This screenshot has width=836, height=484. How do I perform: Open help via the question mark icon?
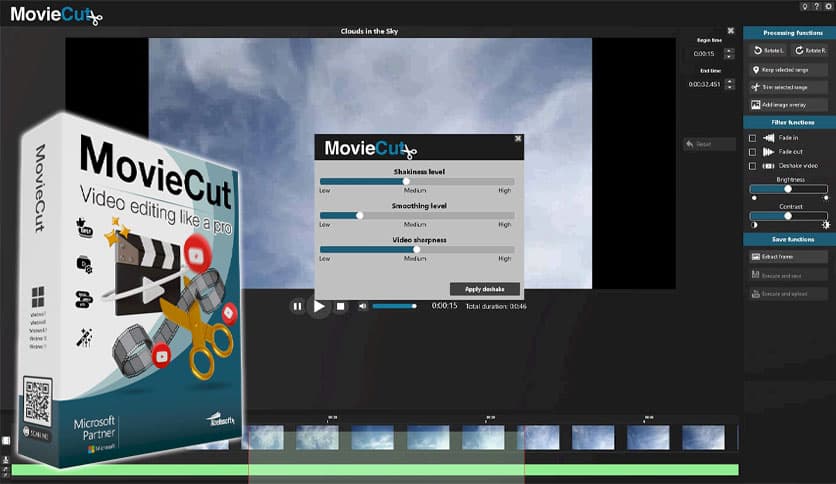pos(816,6)
